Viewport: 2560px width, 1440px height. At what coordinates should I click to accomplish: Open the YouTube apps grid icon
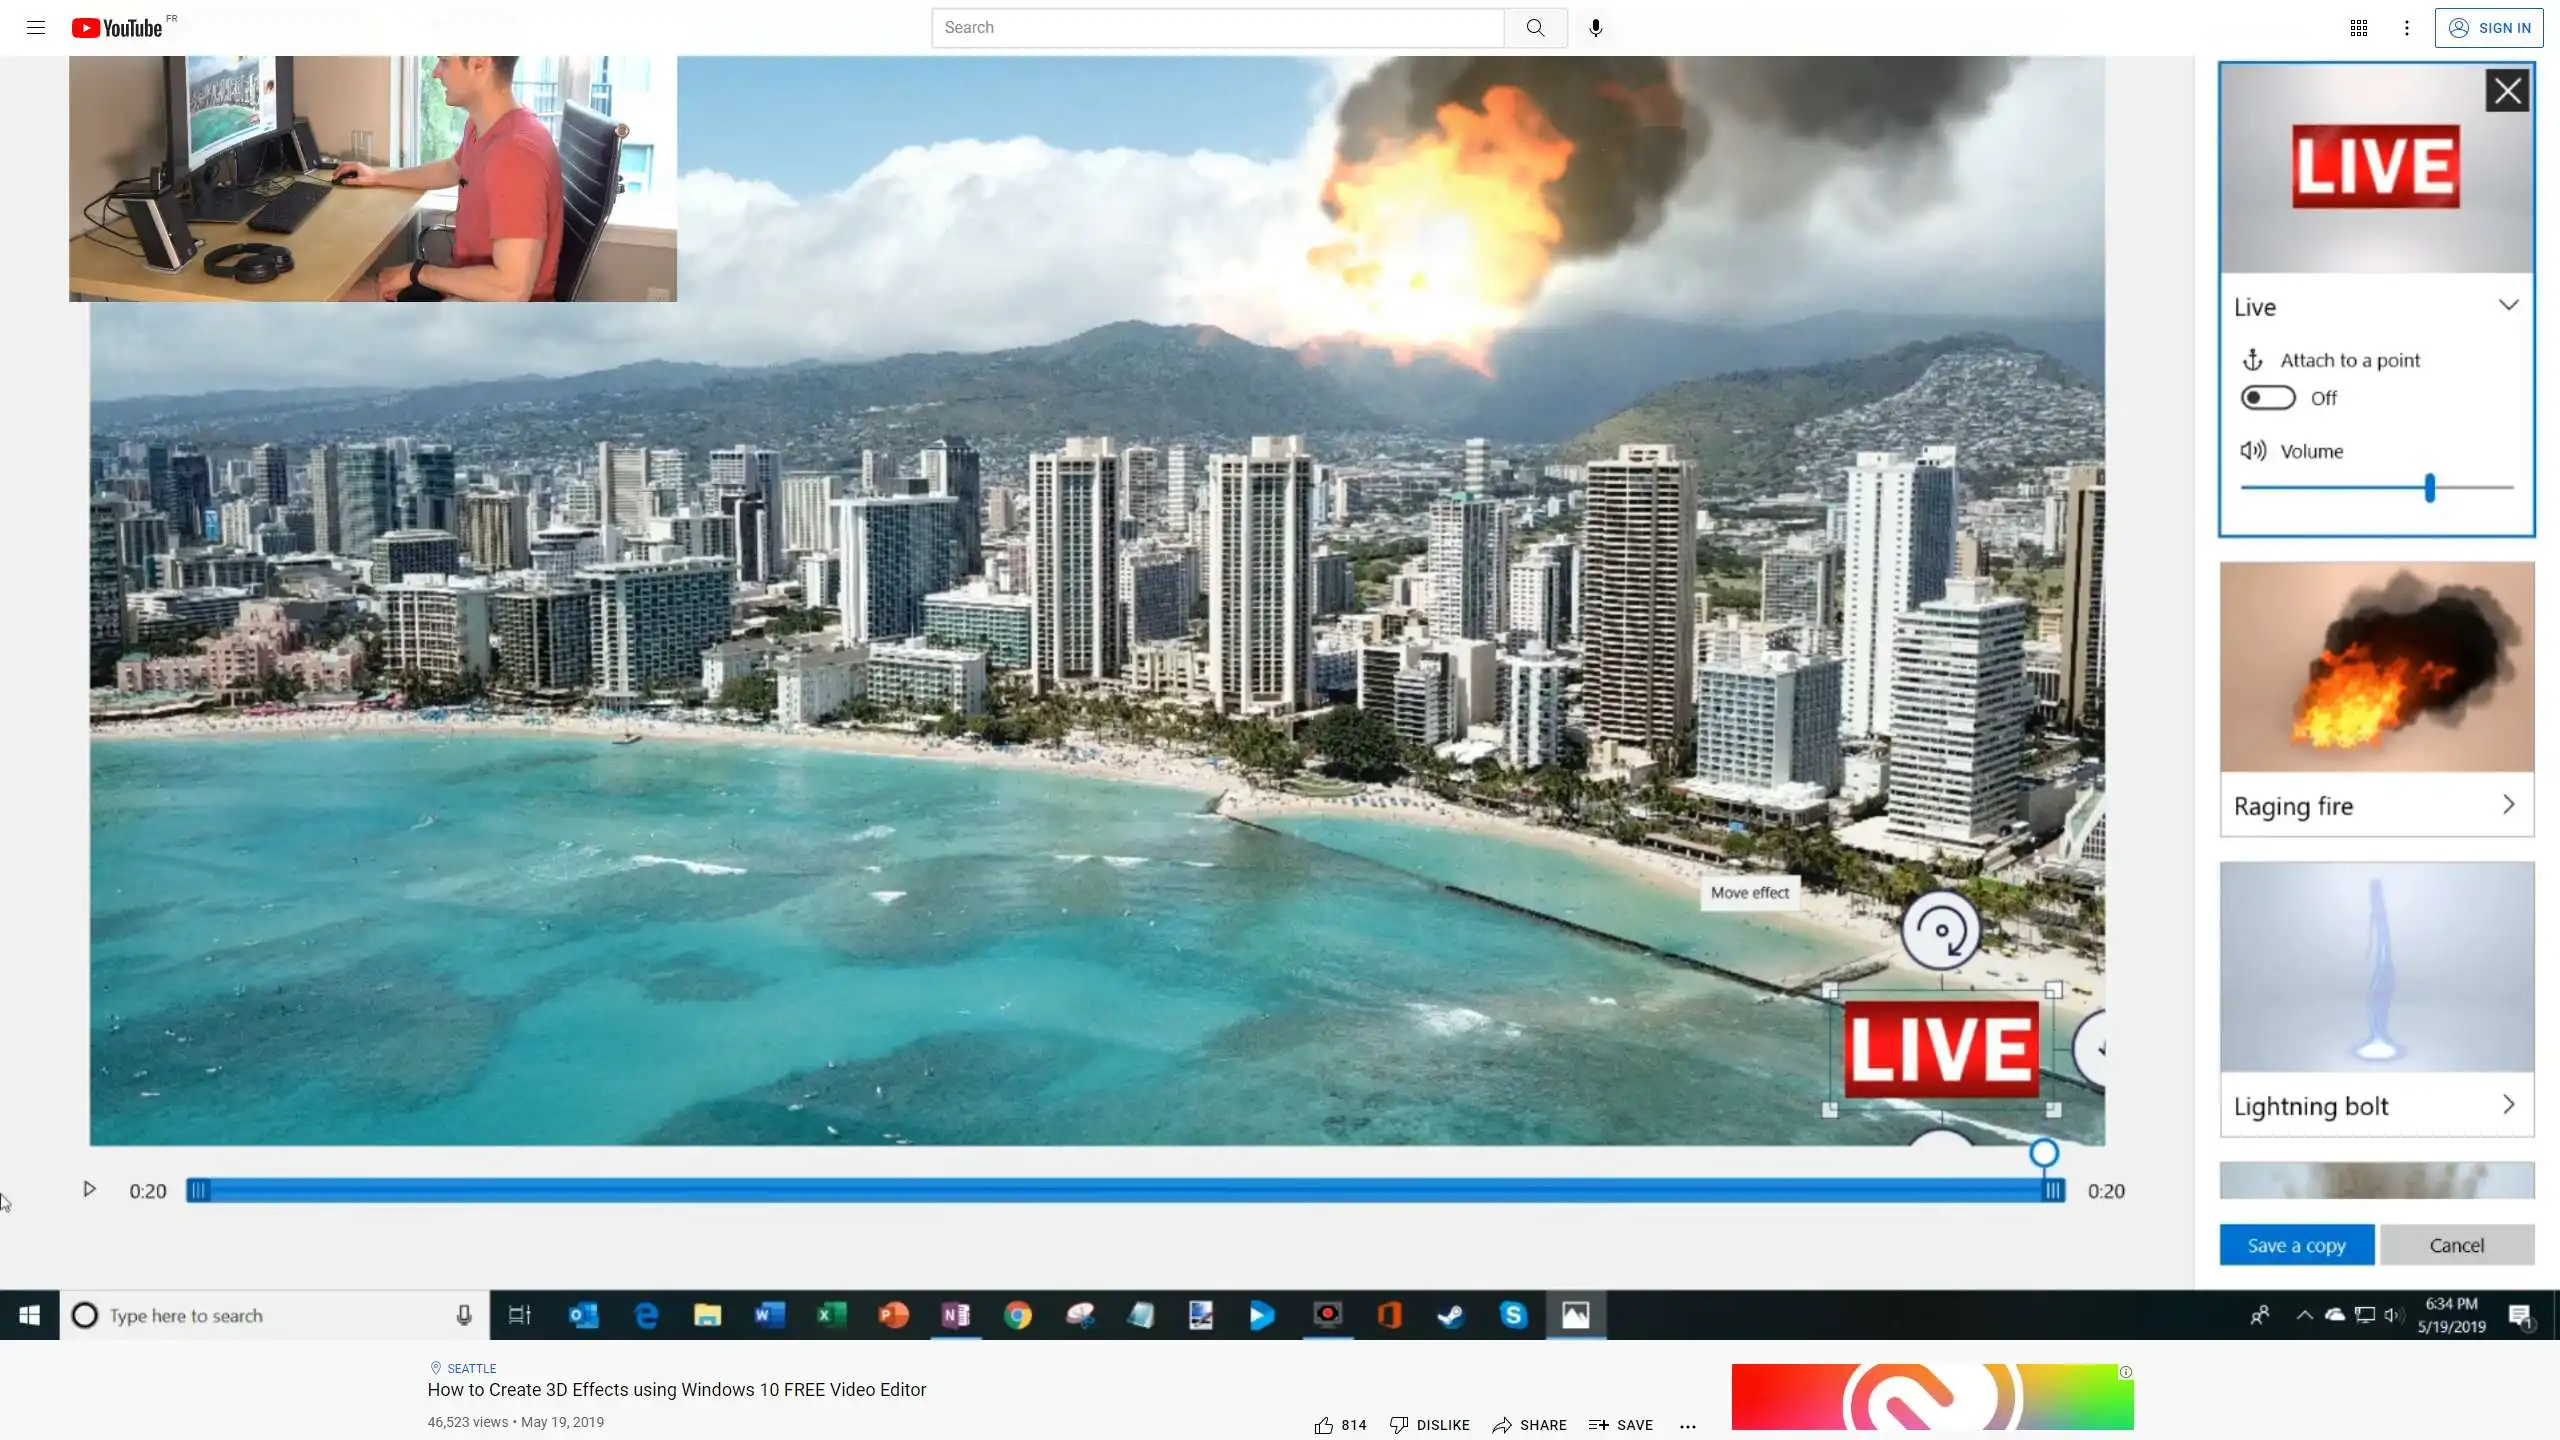(x=2358, y=28)
